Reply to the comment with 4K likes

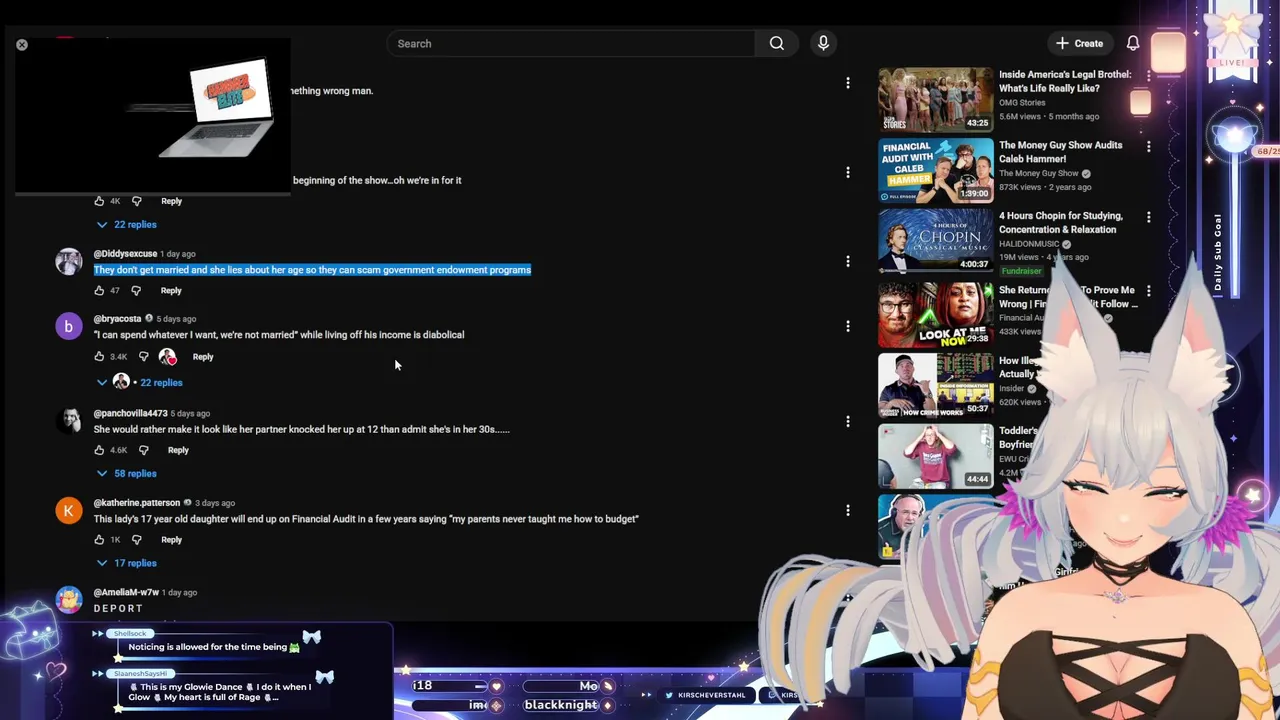(x=171, y=201)
